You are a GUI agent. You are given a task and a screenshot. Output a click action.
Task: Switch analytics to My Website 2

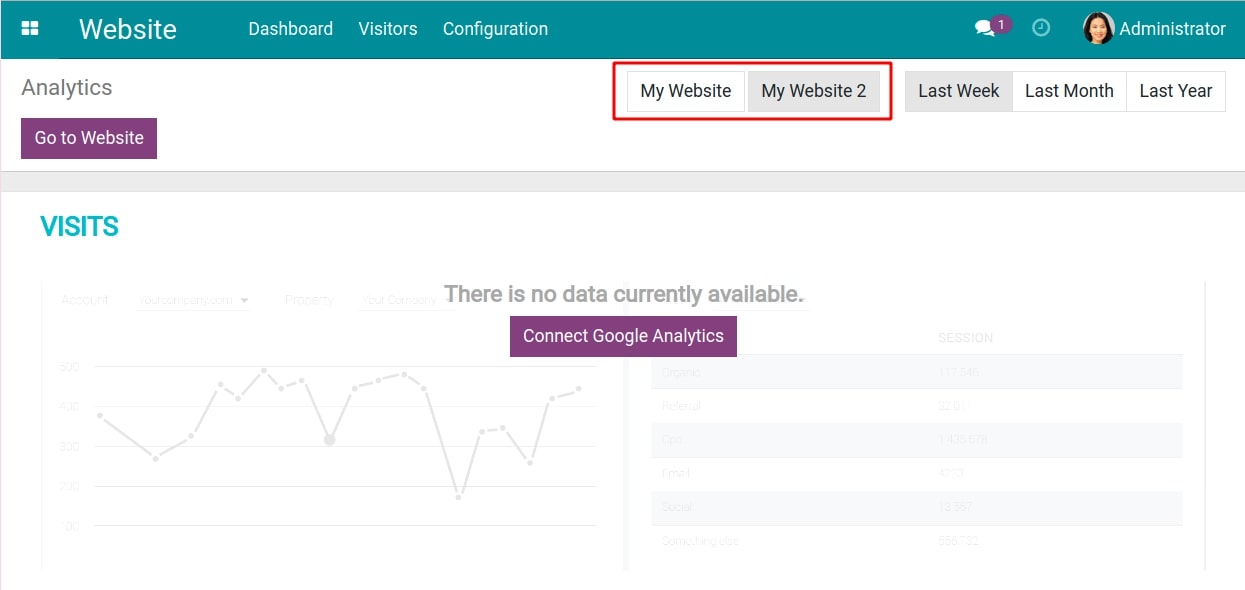tap(813, 91)
